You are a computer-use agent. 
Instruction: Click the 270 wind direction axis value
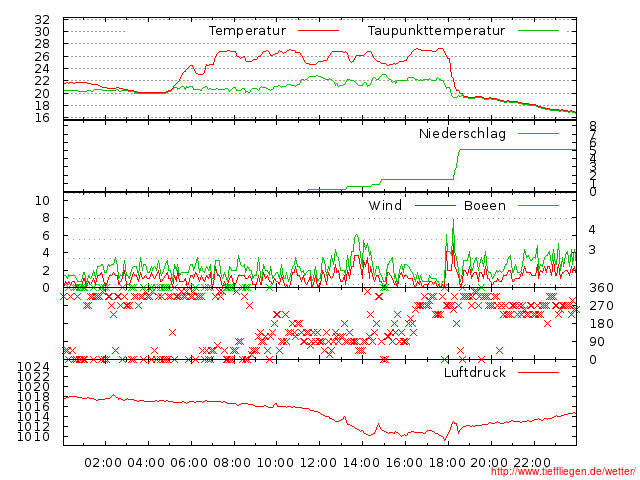[601, 306]
